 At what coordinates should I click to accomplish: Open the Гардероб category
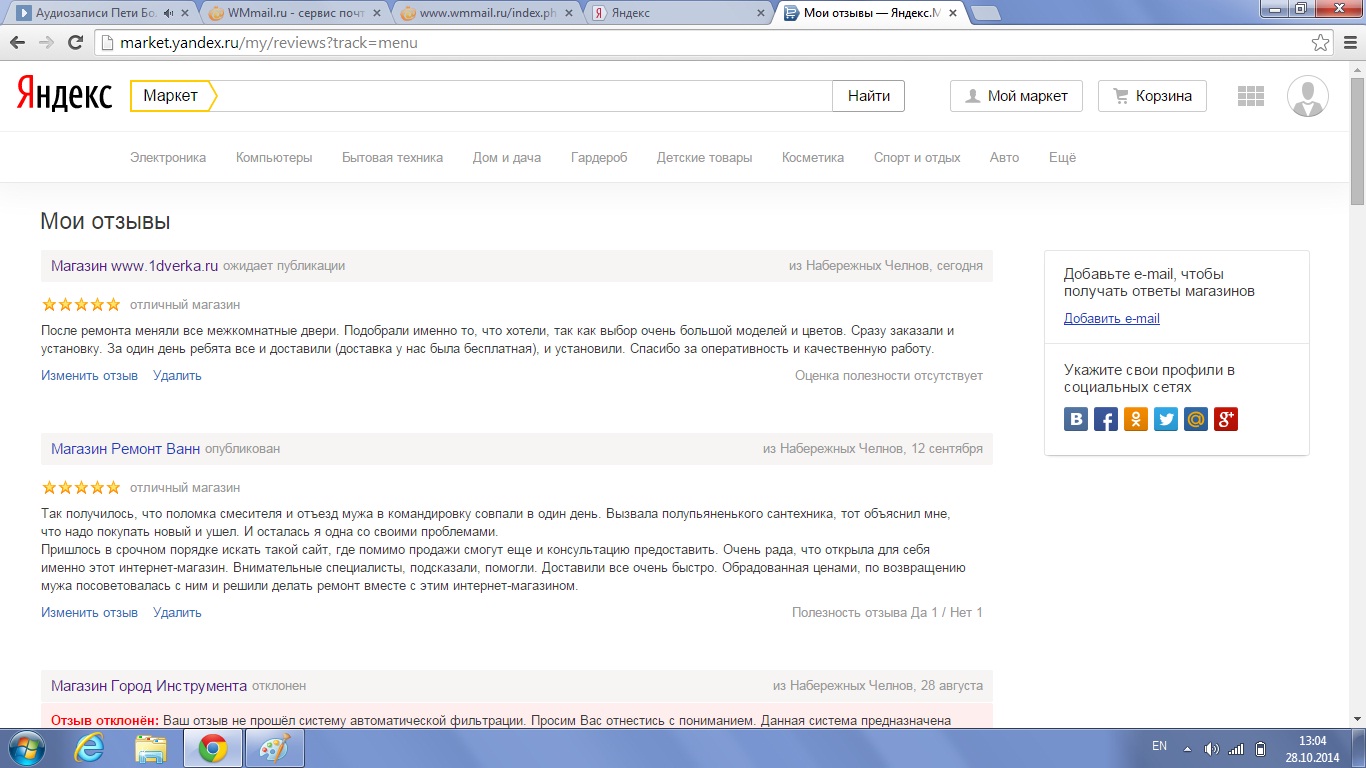click(x=599, y=157)
